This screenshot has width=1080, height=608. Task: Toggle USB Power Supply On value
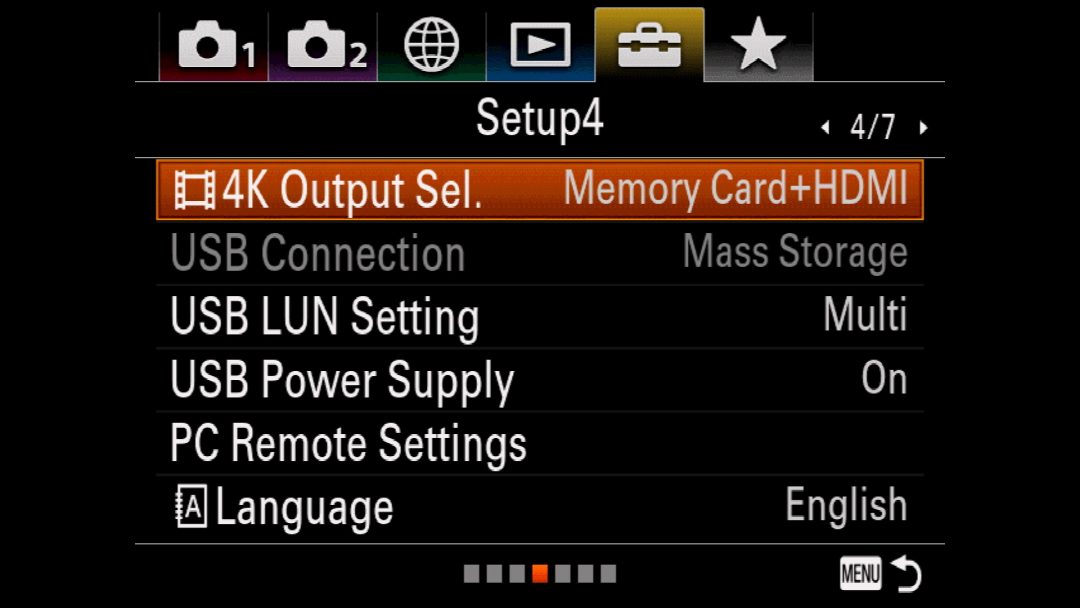[x=884, y=379]
